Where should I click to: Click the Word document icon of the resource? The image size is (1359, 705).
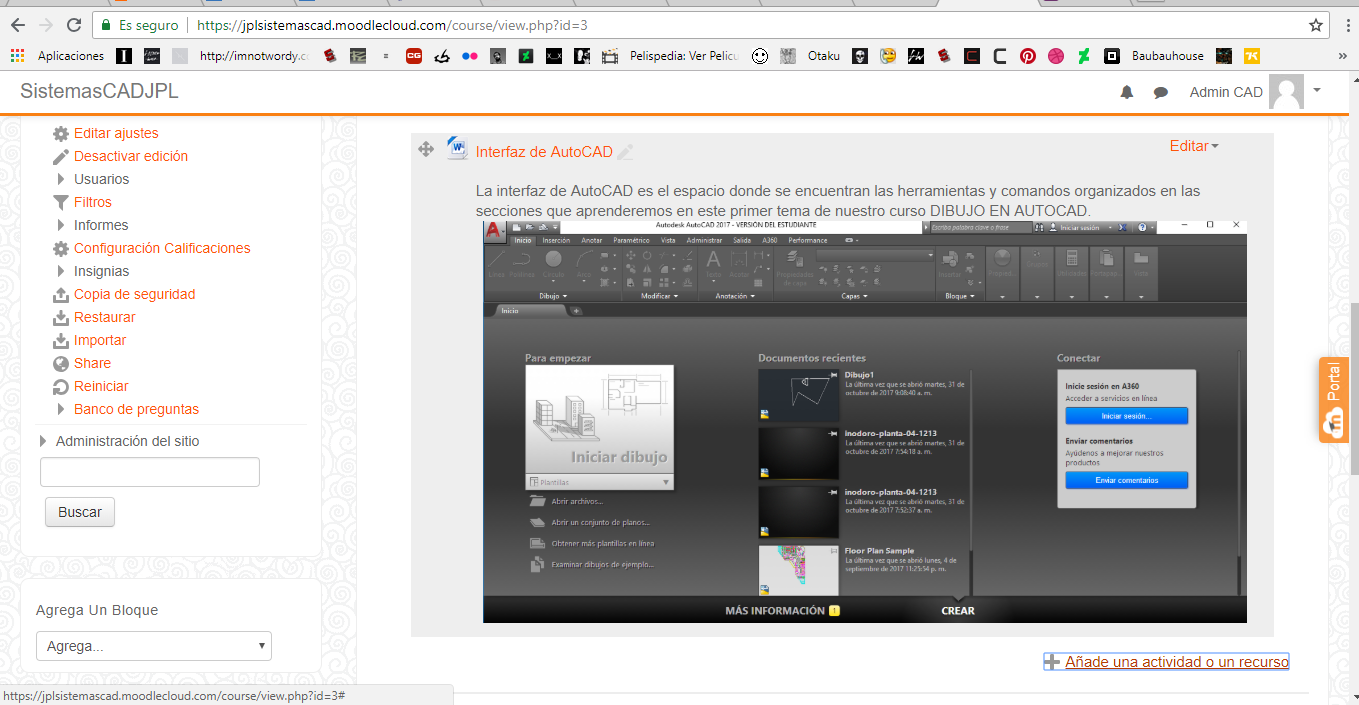(x=457, y=149)
